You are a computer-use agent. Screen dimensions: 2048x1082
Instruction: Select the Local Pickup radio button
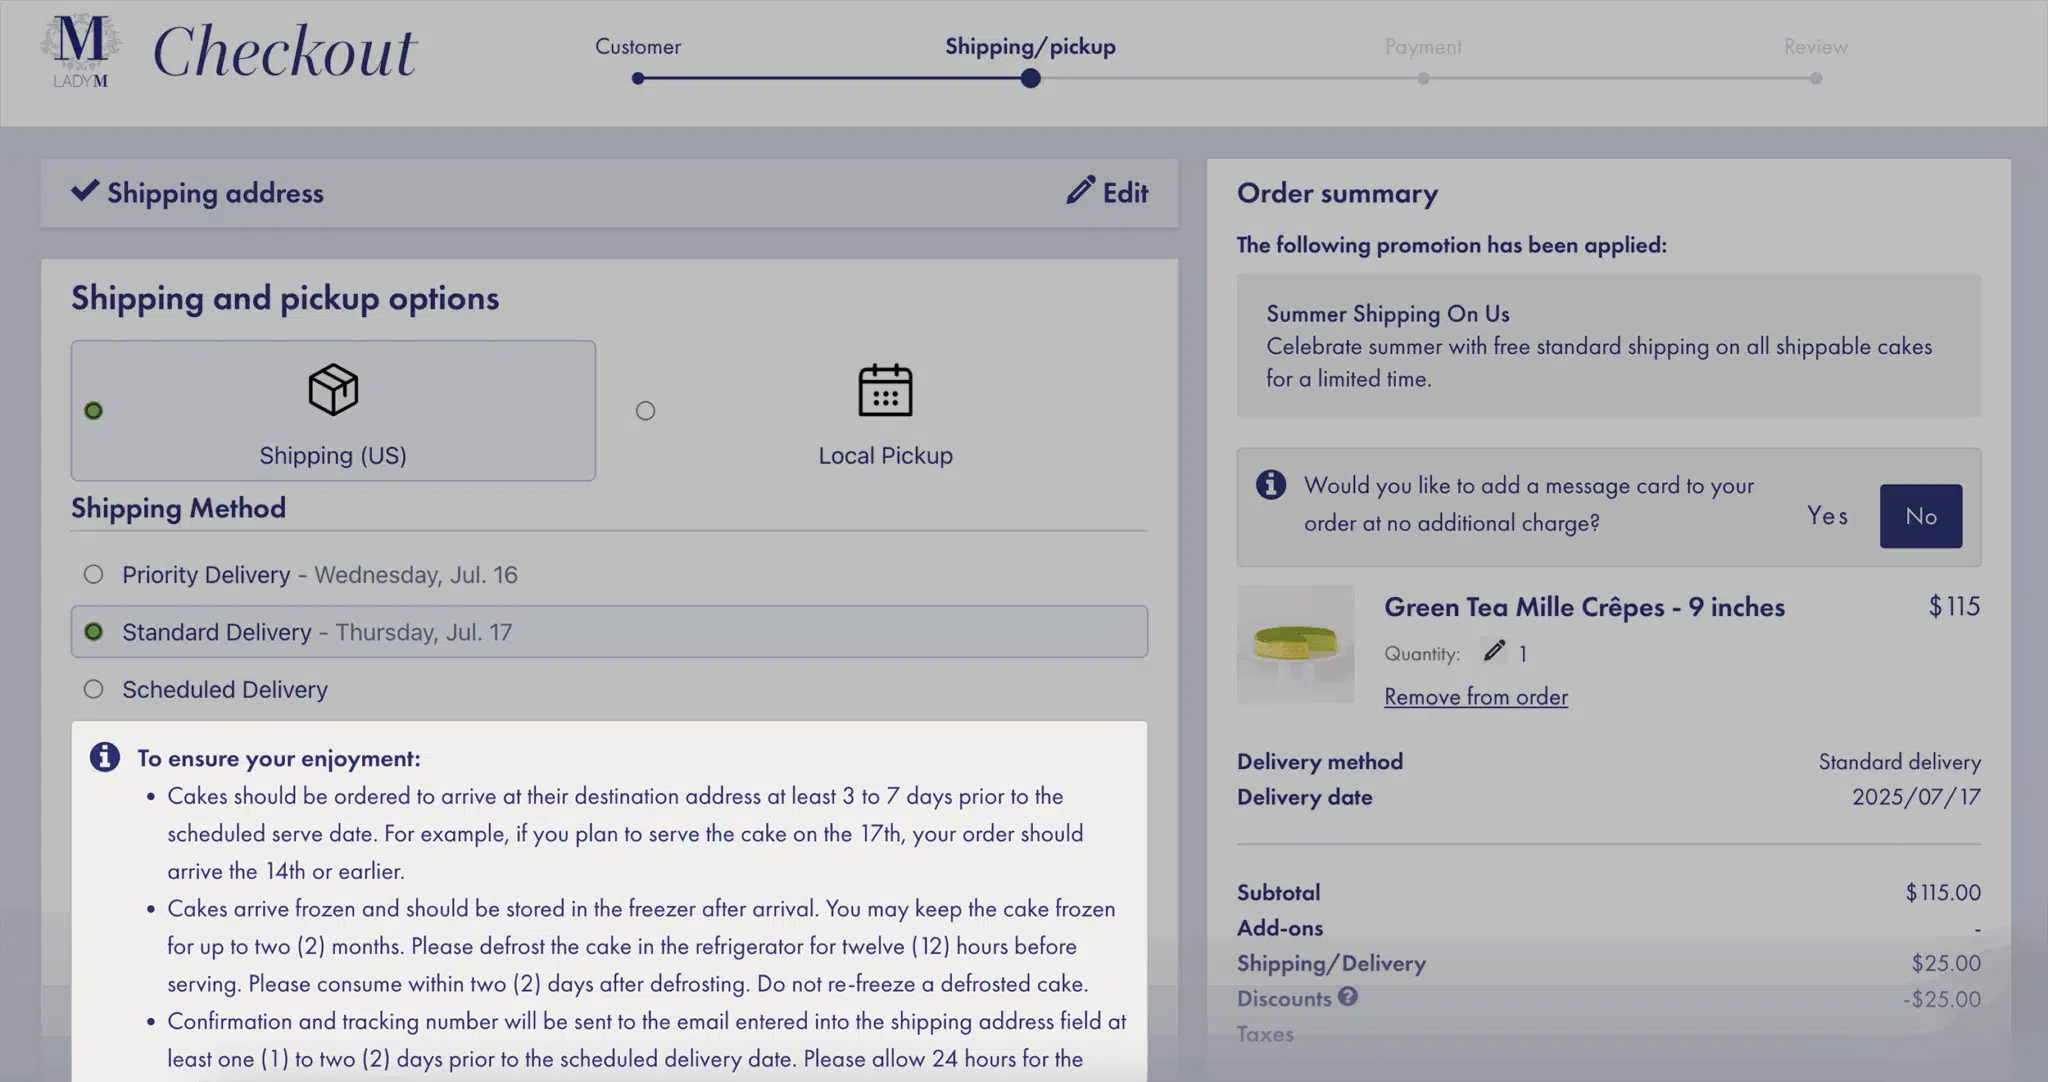point(645,411)
